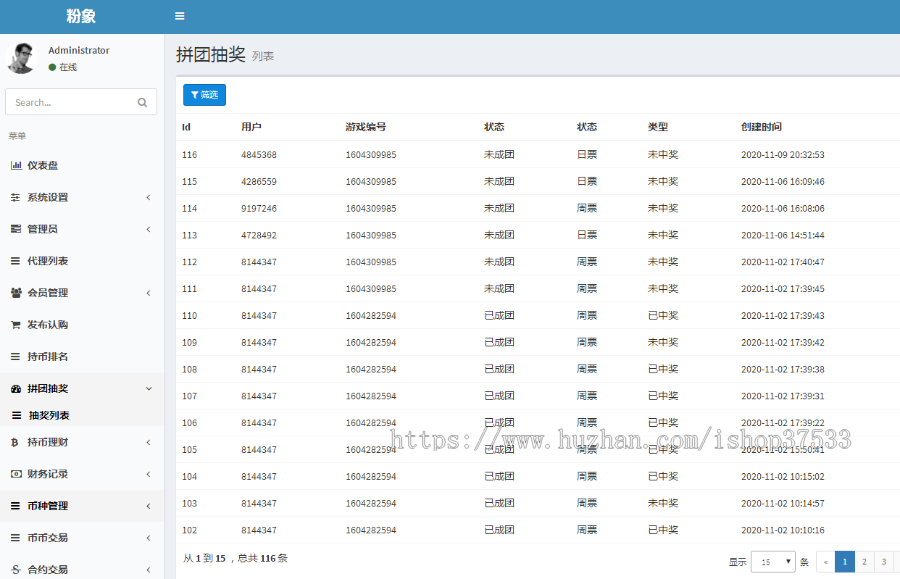Click the 发布认购 cart icon
Screen dimensions: 900x579
pos(15,325)
